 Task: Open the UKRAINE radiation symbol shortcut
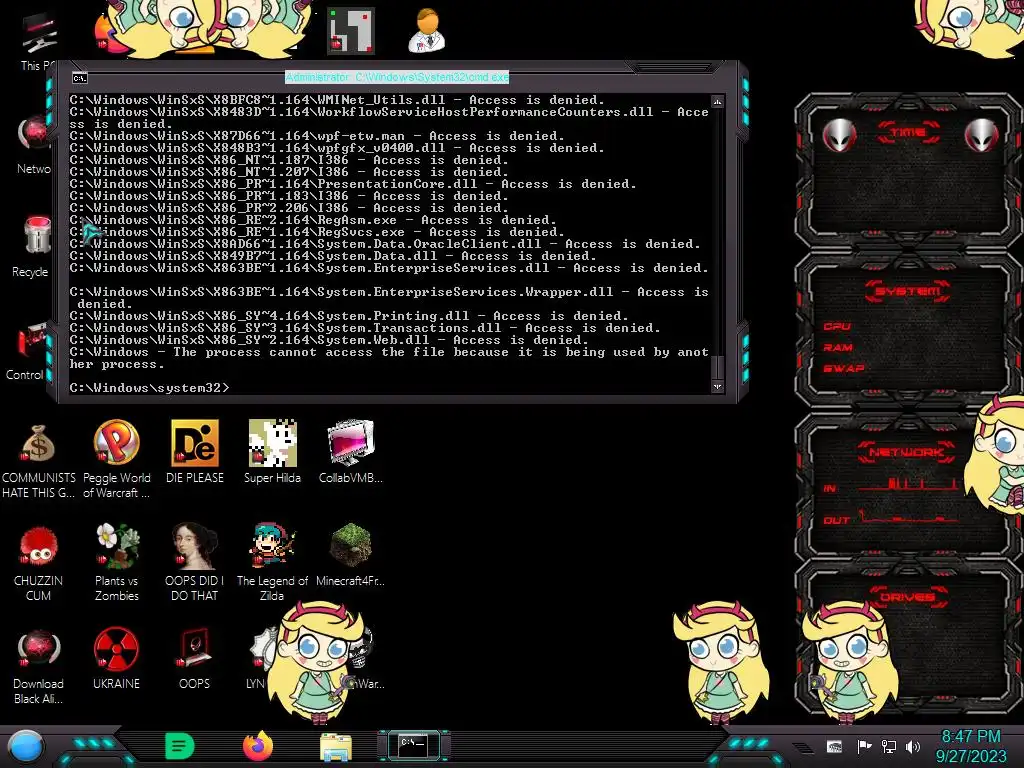[x=116, y=658]
